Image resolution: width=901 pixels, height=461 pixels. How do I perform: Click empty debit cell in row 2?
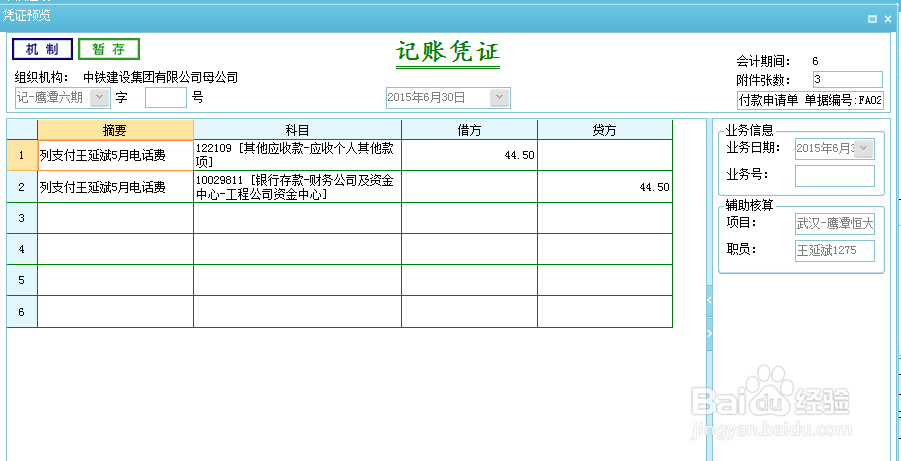pyautogui.click(x=469, y=186)
